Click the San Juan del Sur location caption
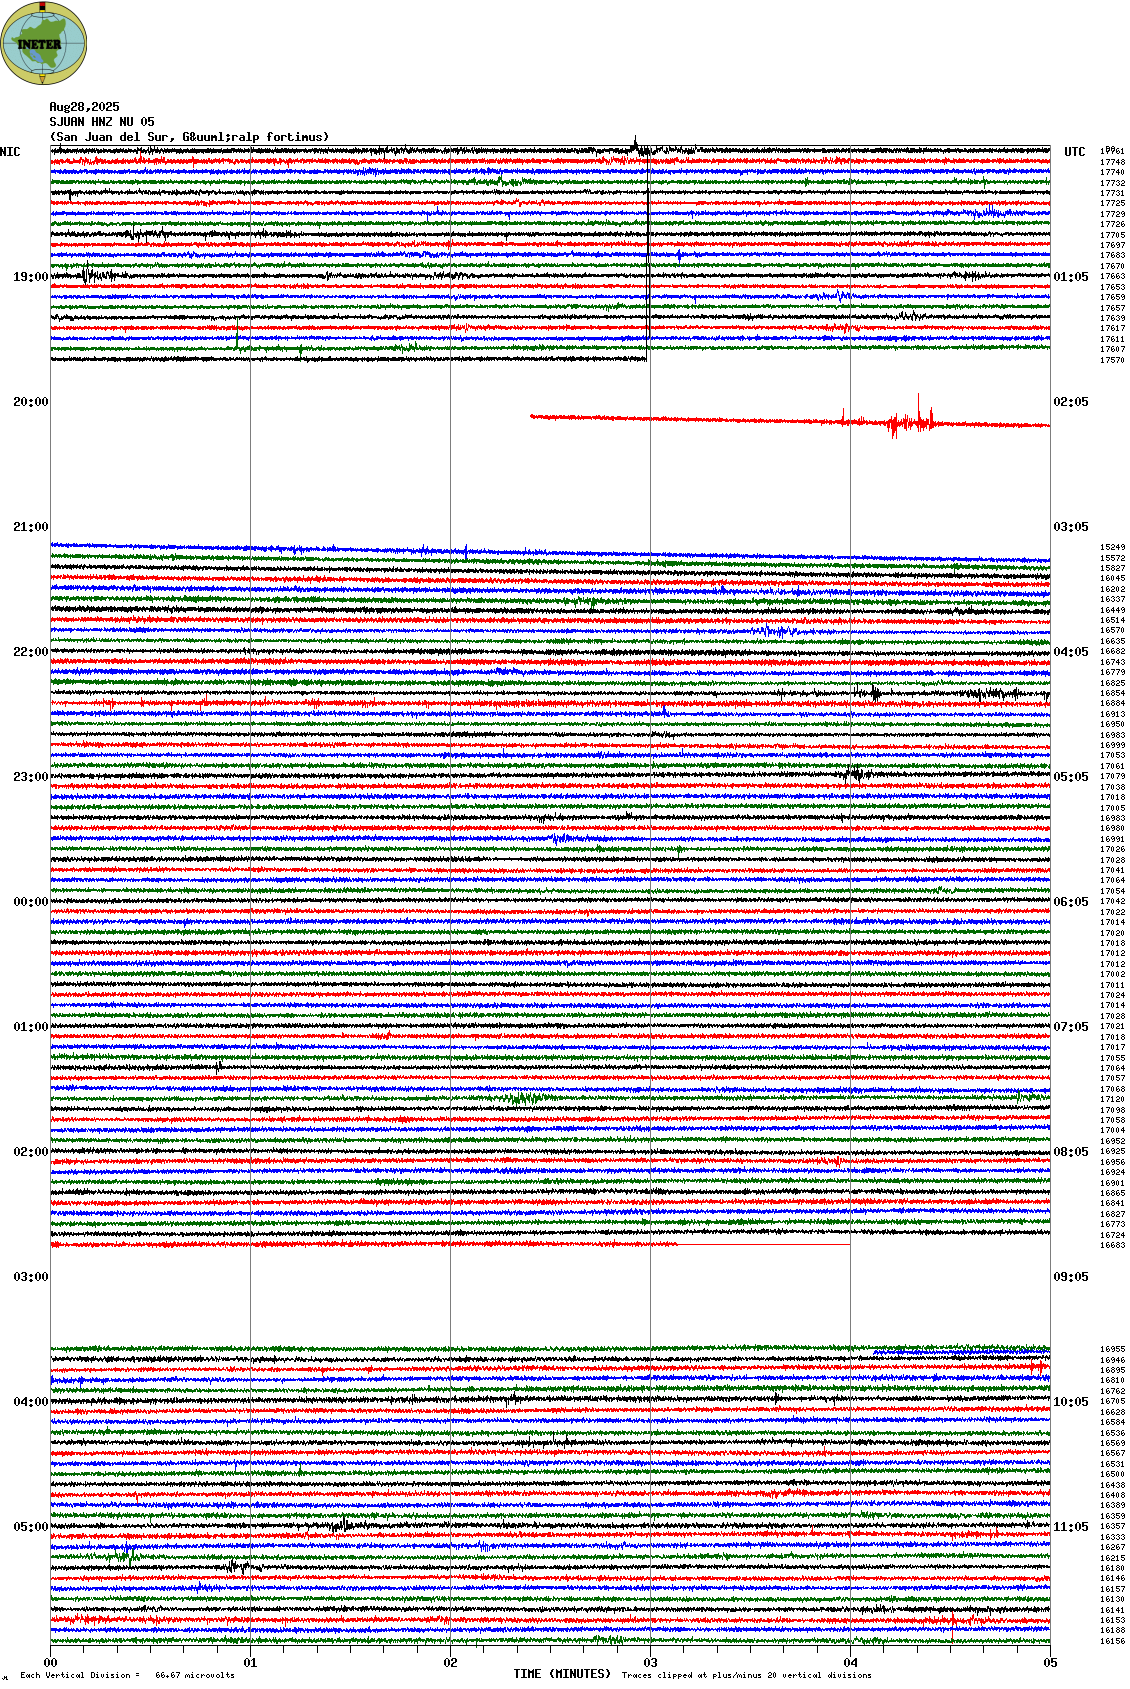1130x1689 pixels. tap(189, 137)
